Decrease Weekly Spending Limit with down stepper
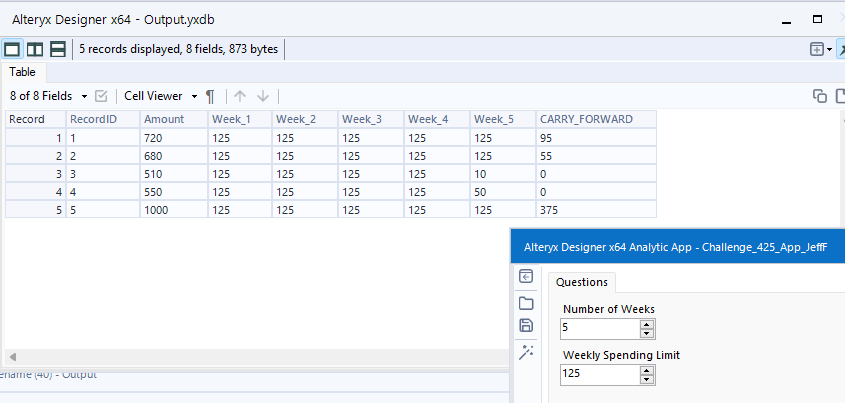 tap(647, 379)
